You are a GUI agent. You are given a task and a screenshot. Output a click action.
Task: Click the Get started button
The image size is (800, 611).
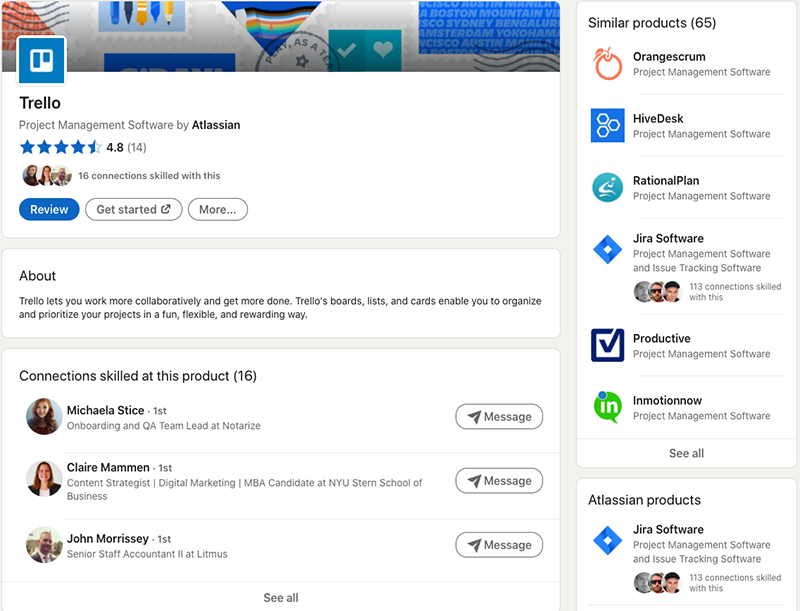point(133,209)
